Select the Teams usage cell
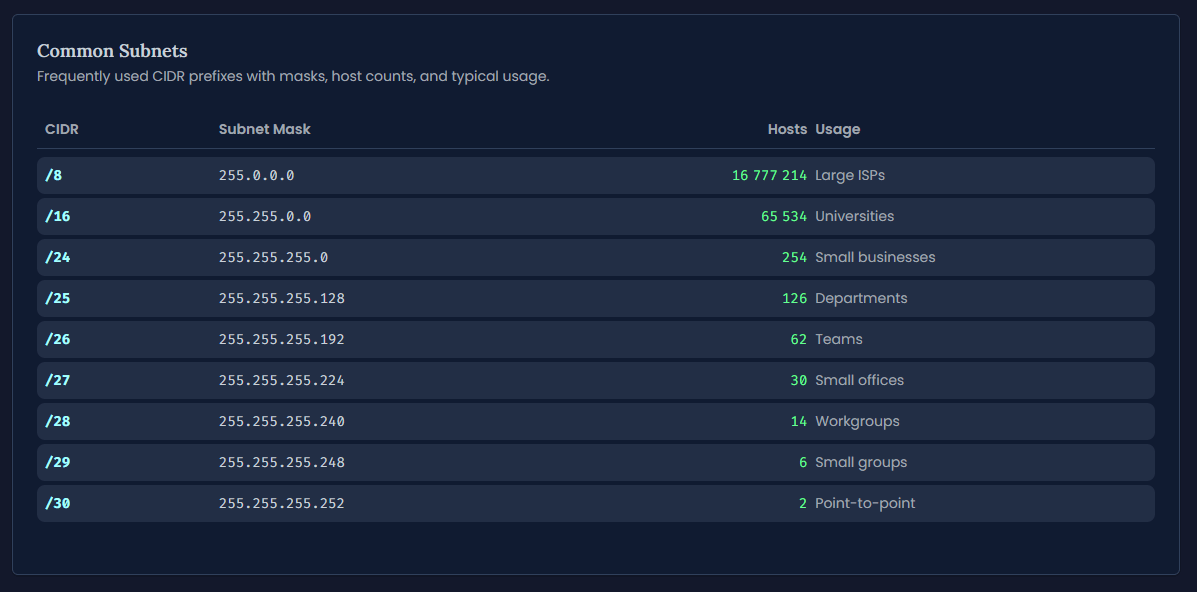Viewport: 1197px width, 592px height. 838,339
